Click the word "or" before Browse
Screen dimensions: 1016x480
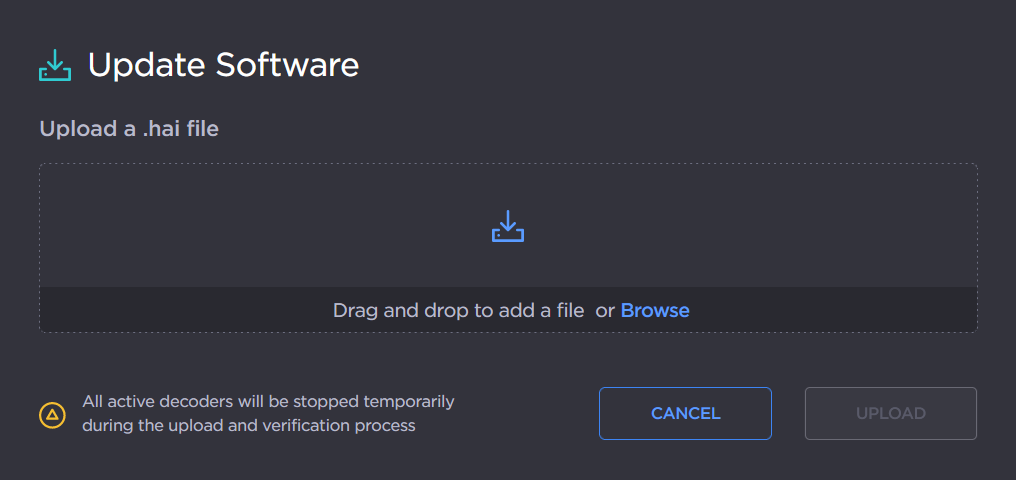point(604,310)
